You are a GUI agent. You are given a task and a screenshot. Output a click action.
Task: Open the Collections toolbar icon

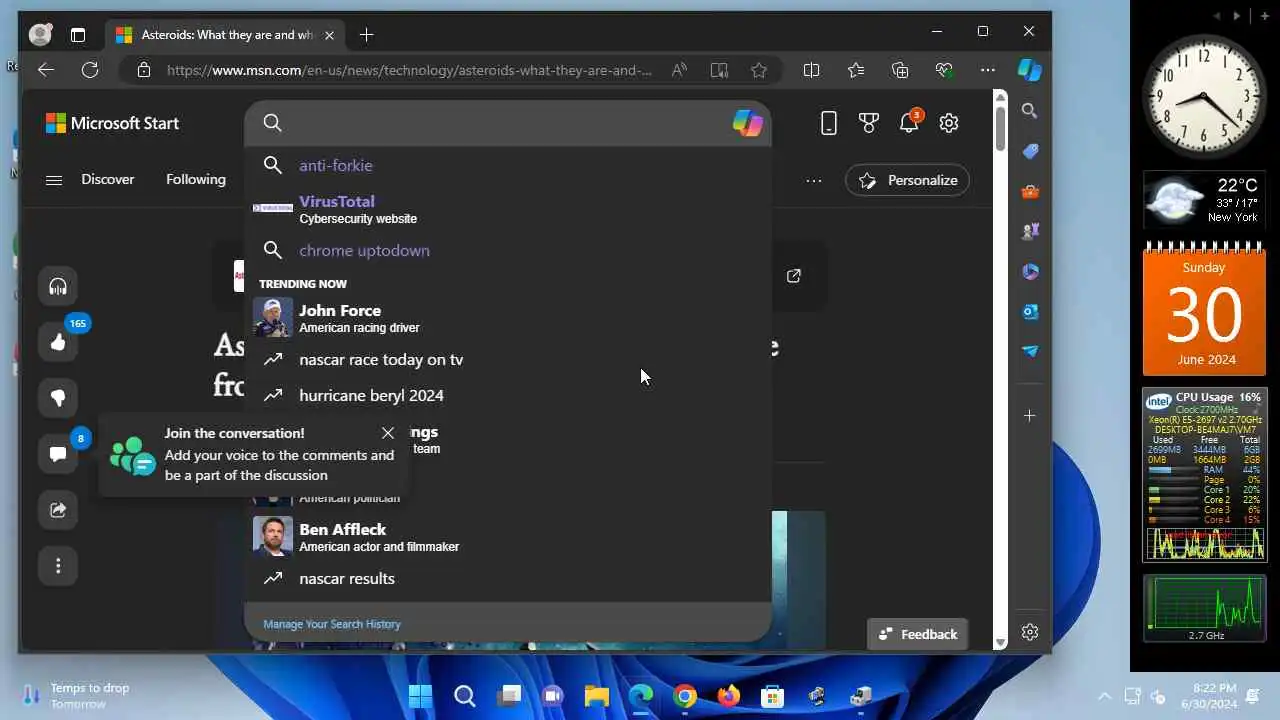tap(900, 70)
